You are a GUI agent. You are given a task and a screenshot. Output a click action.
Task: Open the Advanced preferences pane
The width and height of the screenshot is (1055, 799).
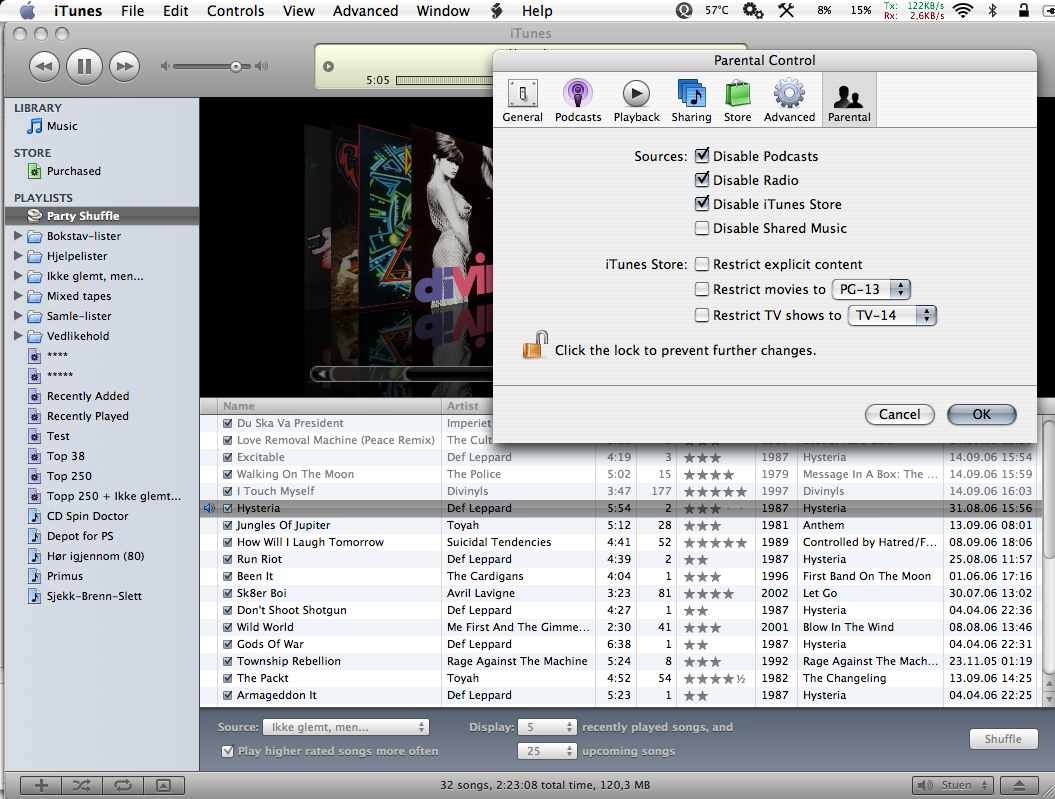789,101
